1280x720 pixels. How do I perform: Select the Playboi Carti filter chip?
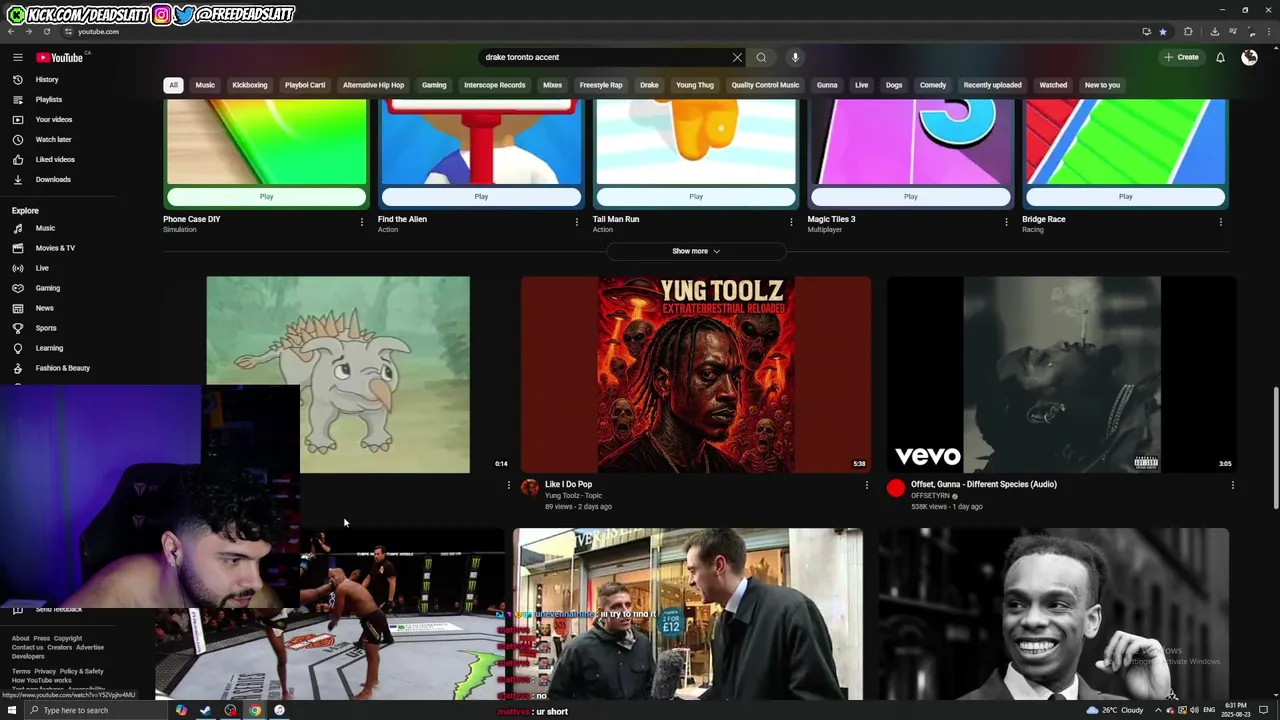[x=305, y=85]
